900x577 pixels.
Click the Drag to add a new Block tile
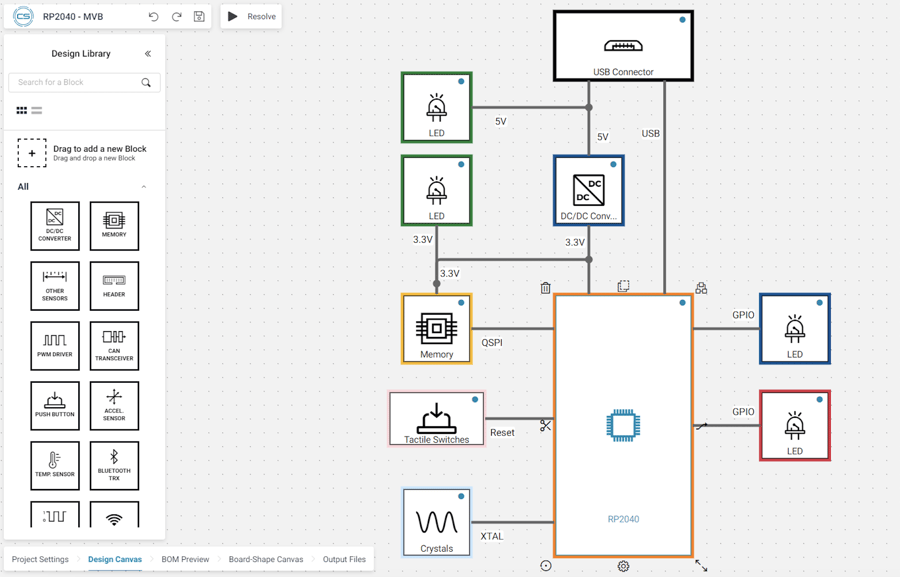pos(32,153)
